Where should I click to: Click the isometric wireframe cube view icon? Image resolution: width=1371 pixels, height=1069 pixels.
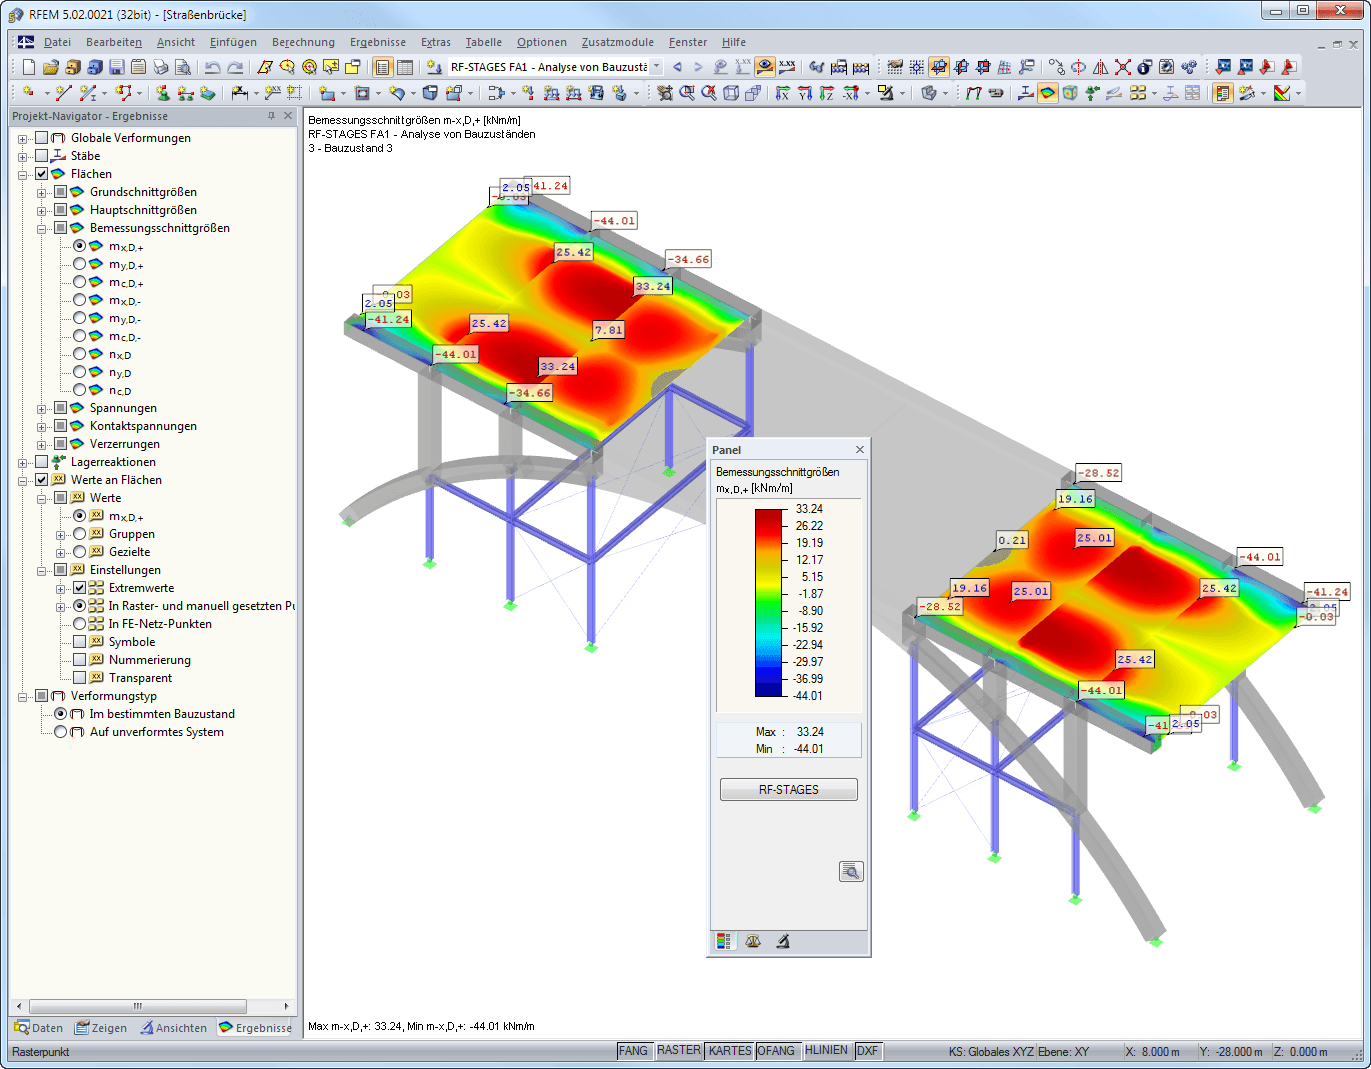coord(731,93)
